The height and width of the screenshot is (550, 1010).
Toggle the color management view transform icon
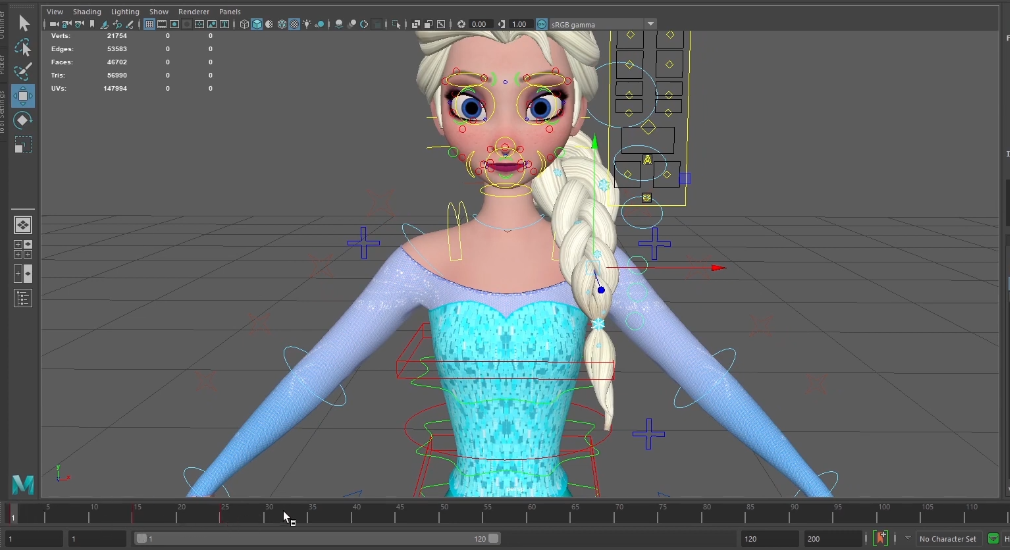pyautogui.click(x=542, y=24)
